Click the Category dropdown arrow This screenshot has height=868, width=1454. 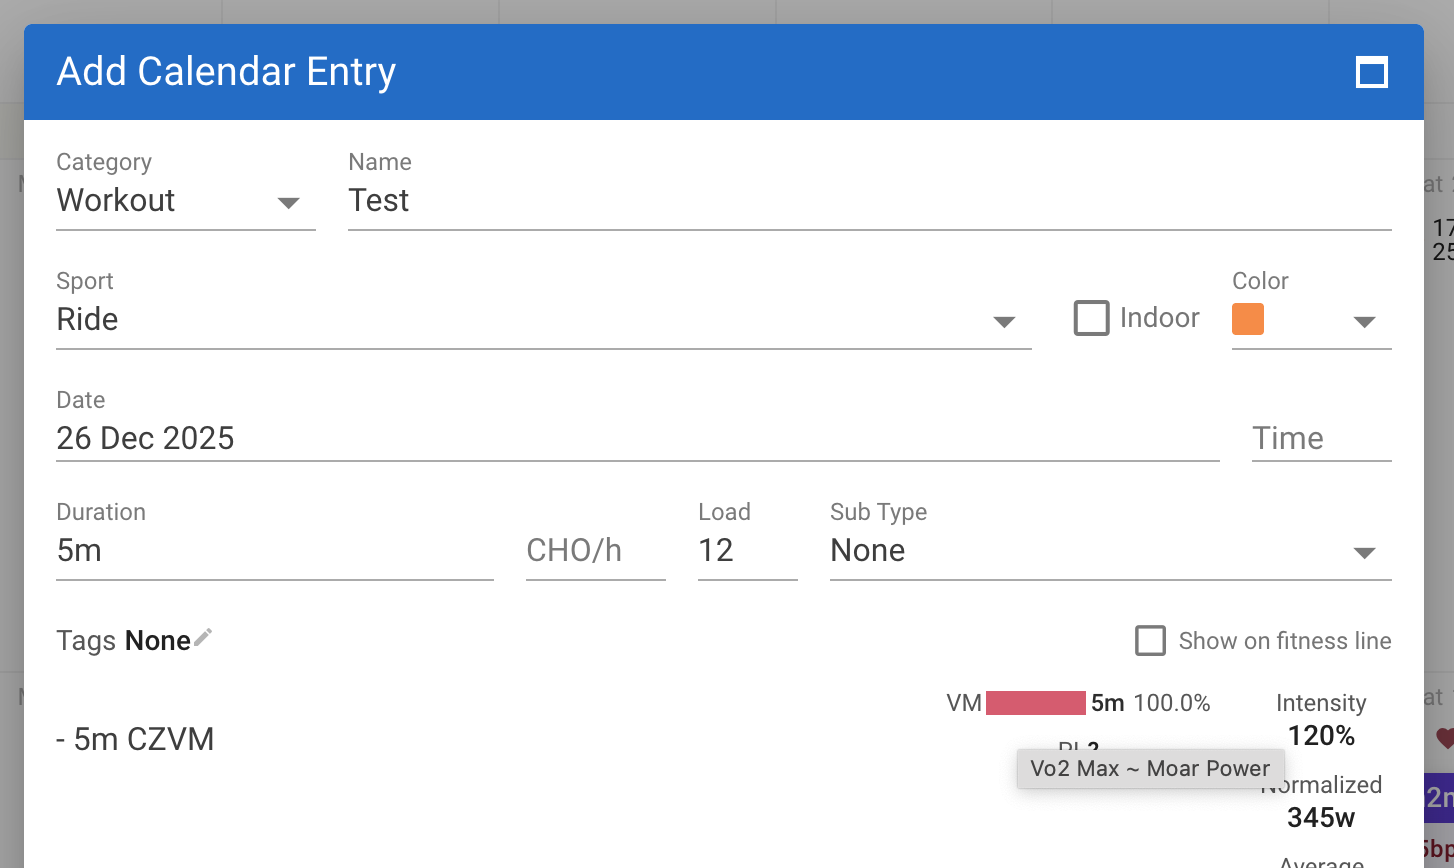click(x=288, y=203)
